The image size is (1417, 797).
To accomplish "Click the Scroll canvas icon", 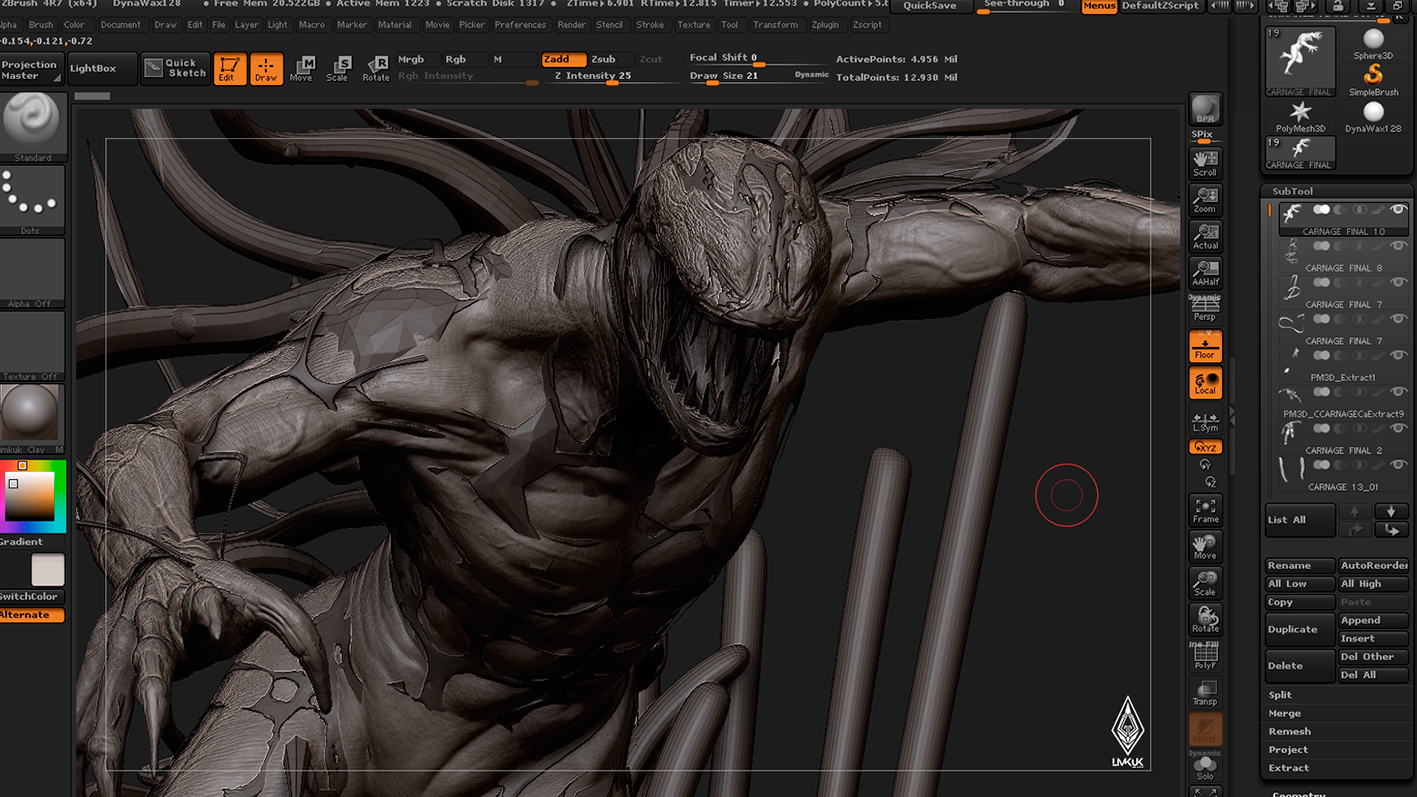I will [x=1205, y=163].
